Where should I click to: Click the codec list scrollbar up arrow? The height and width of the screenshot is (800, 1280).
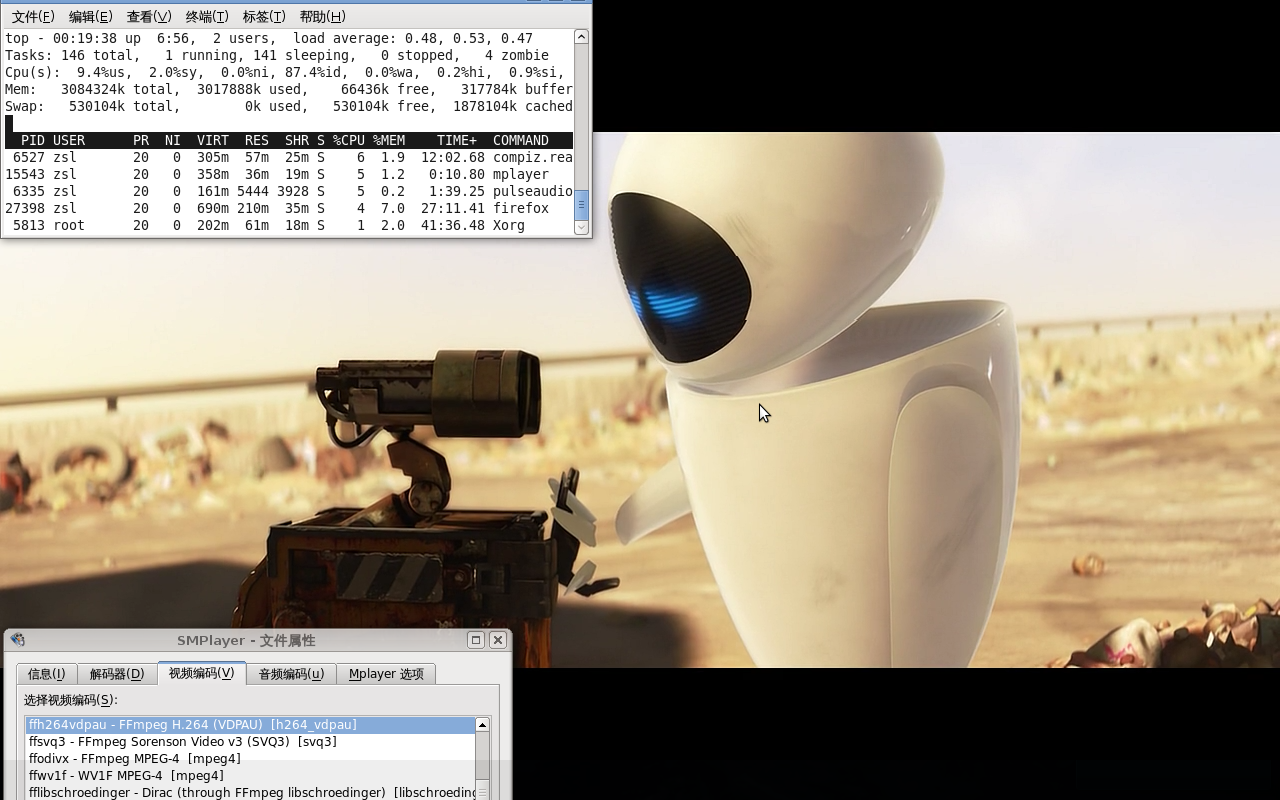click(x=482, y=724)
